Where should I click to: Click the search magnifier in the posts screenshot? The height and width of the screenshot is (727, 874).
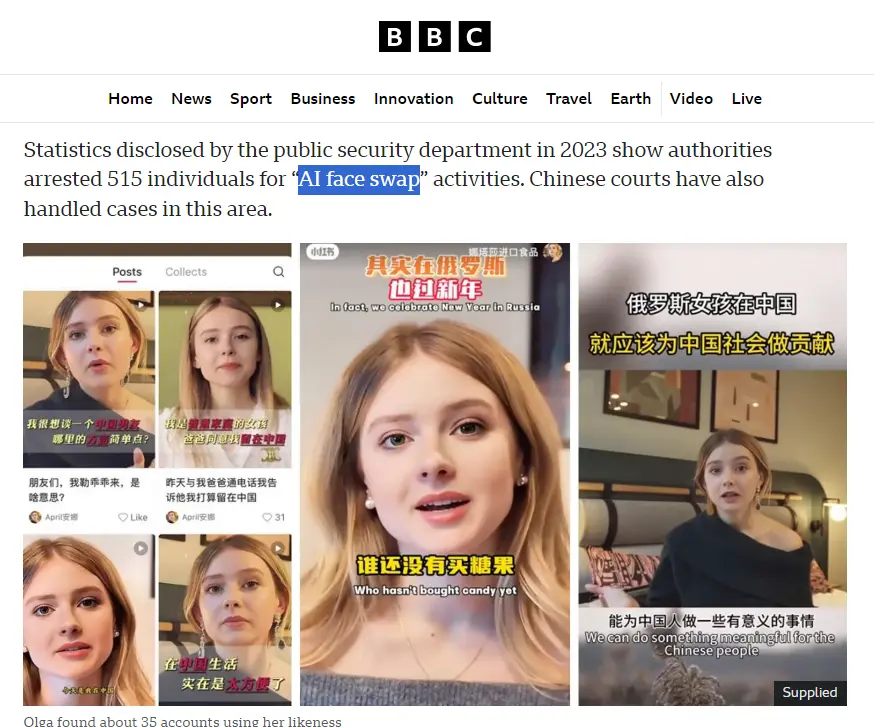tap(279, 272)
